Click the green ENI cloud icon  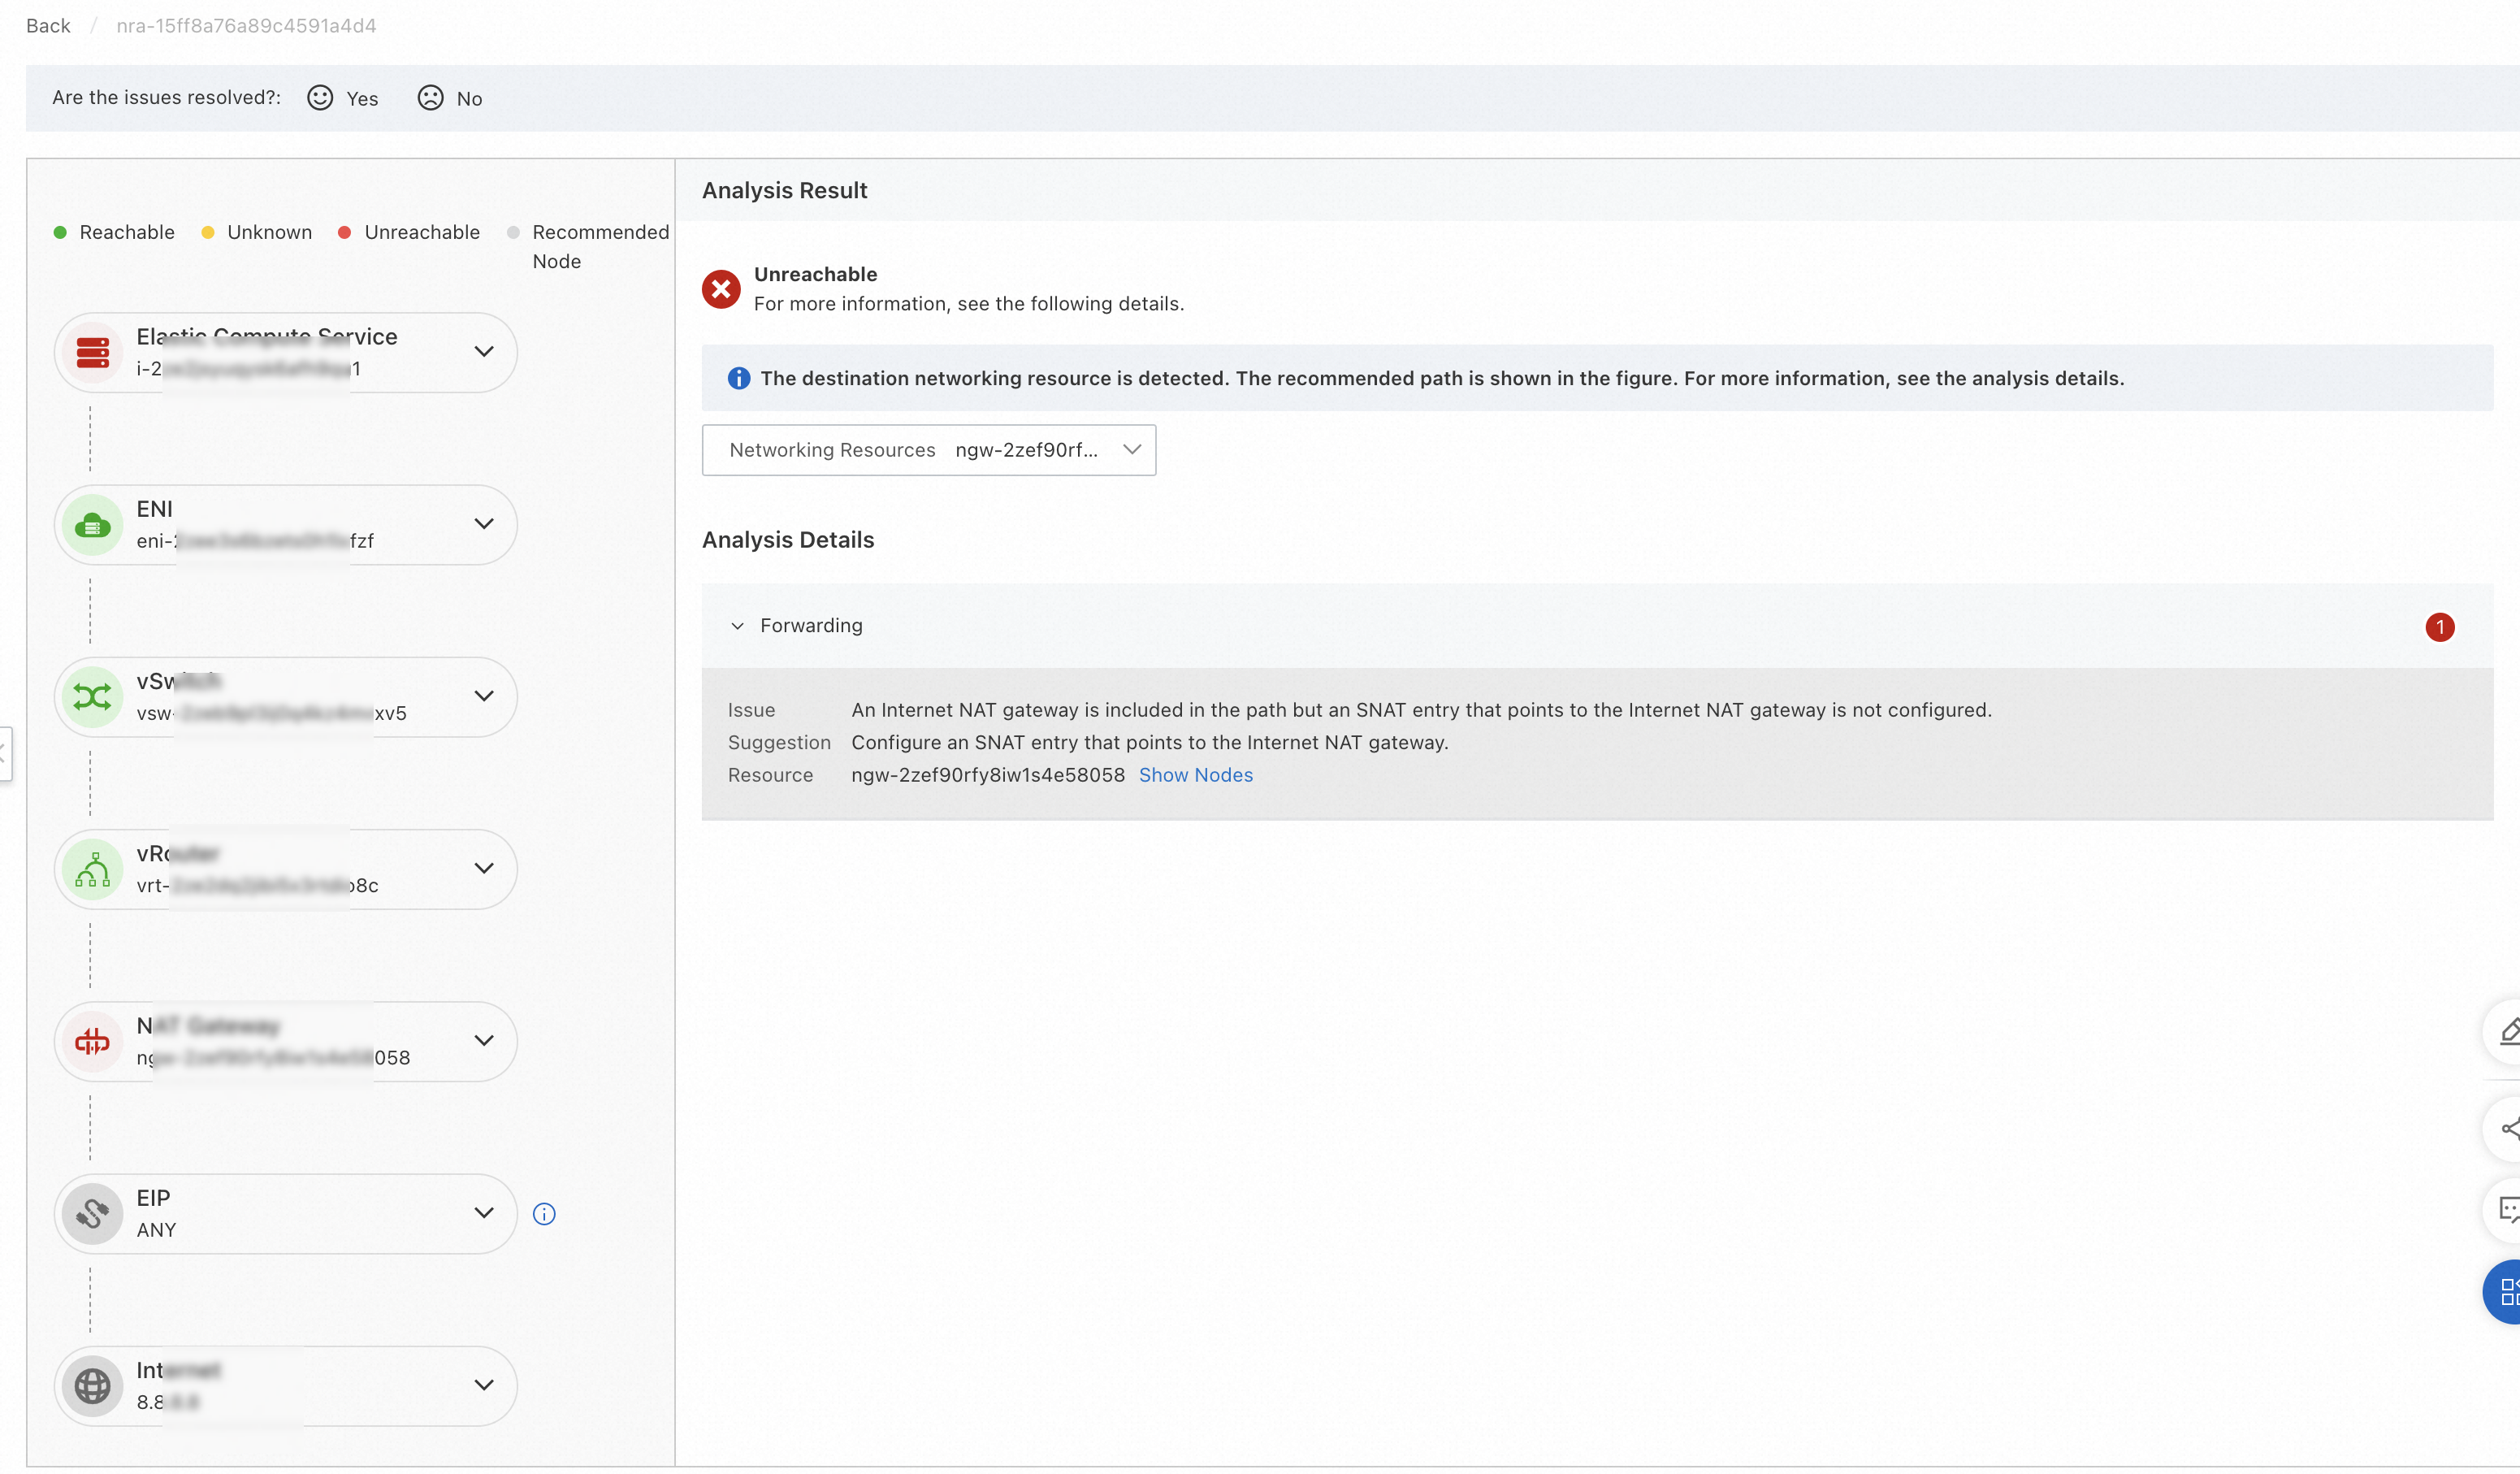[93, 525]
